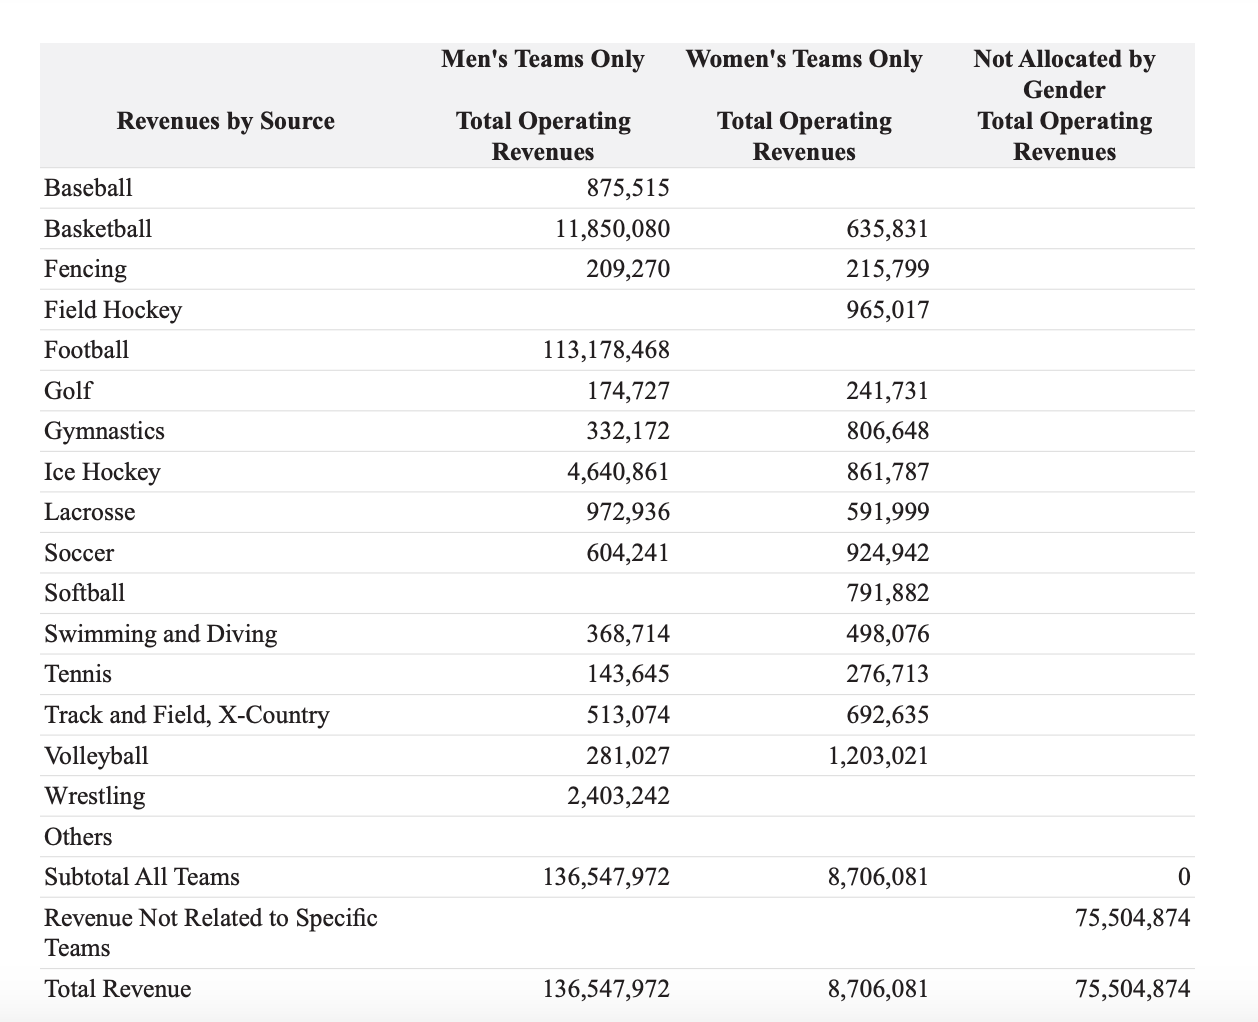Click the Volleyball row label

pos(96,756)
